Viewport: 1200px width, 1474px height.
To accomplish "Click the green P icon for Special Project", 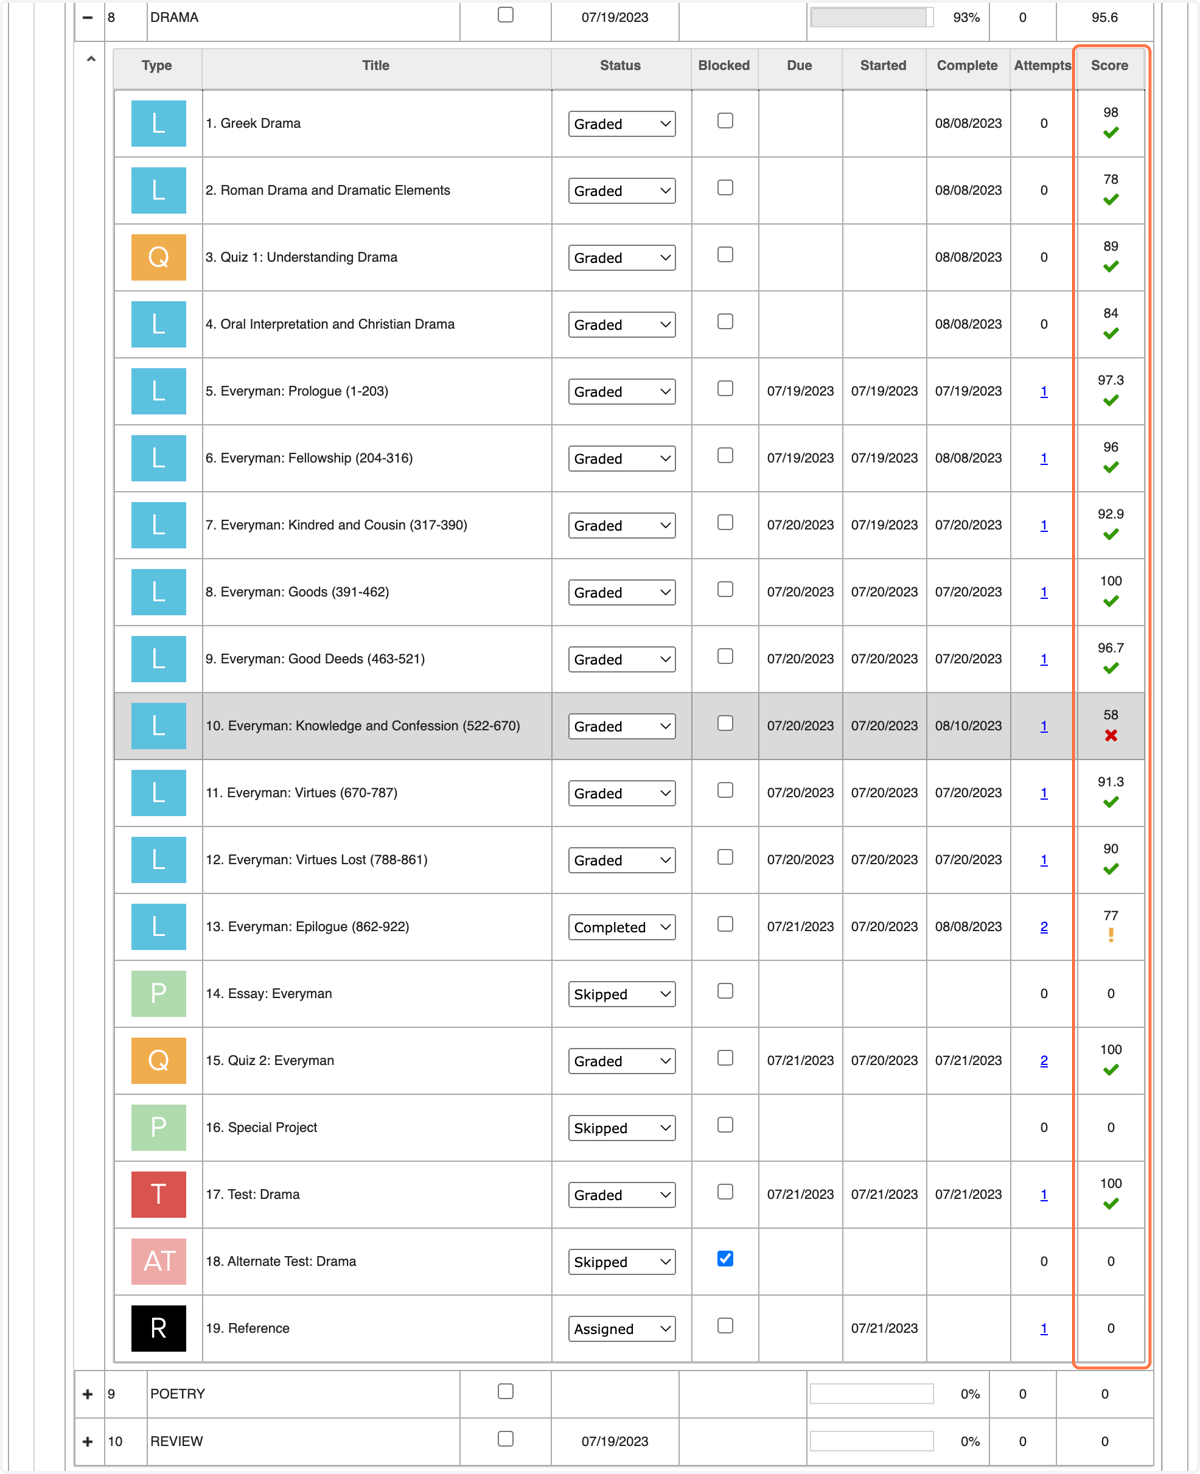I will point(158,1129).
